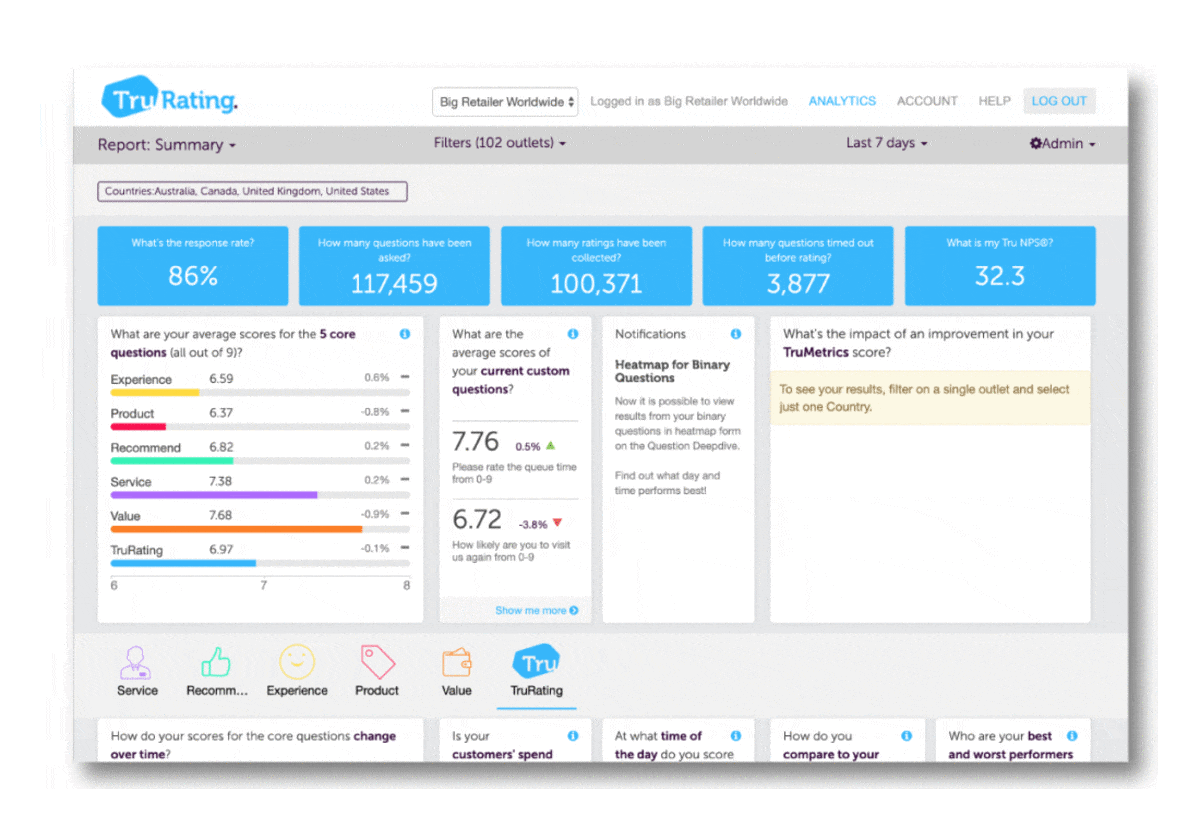Viewport: 1200px width, 828px height.
Task: Switch to the Product tab label
Action: tap(377, 691)
